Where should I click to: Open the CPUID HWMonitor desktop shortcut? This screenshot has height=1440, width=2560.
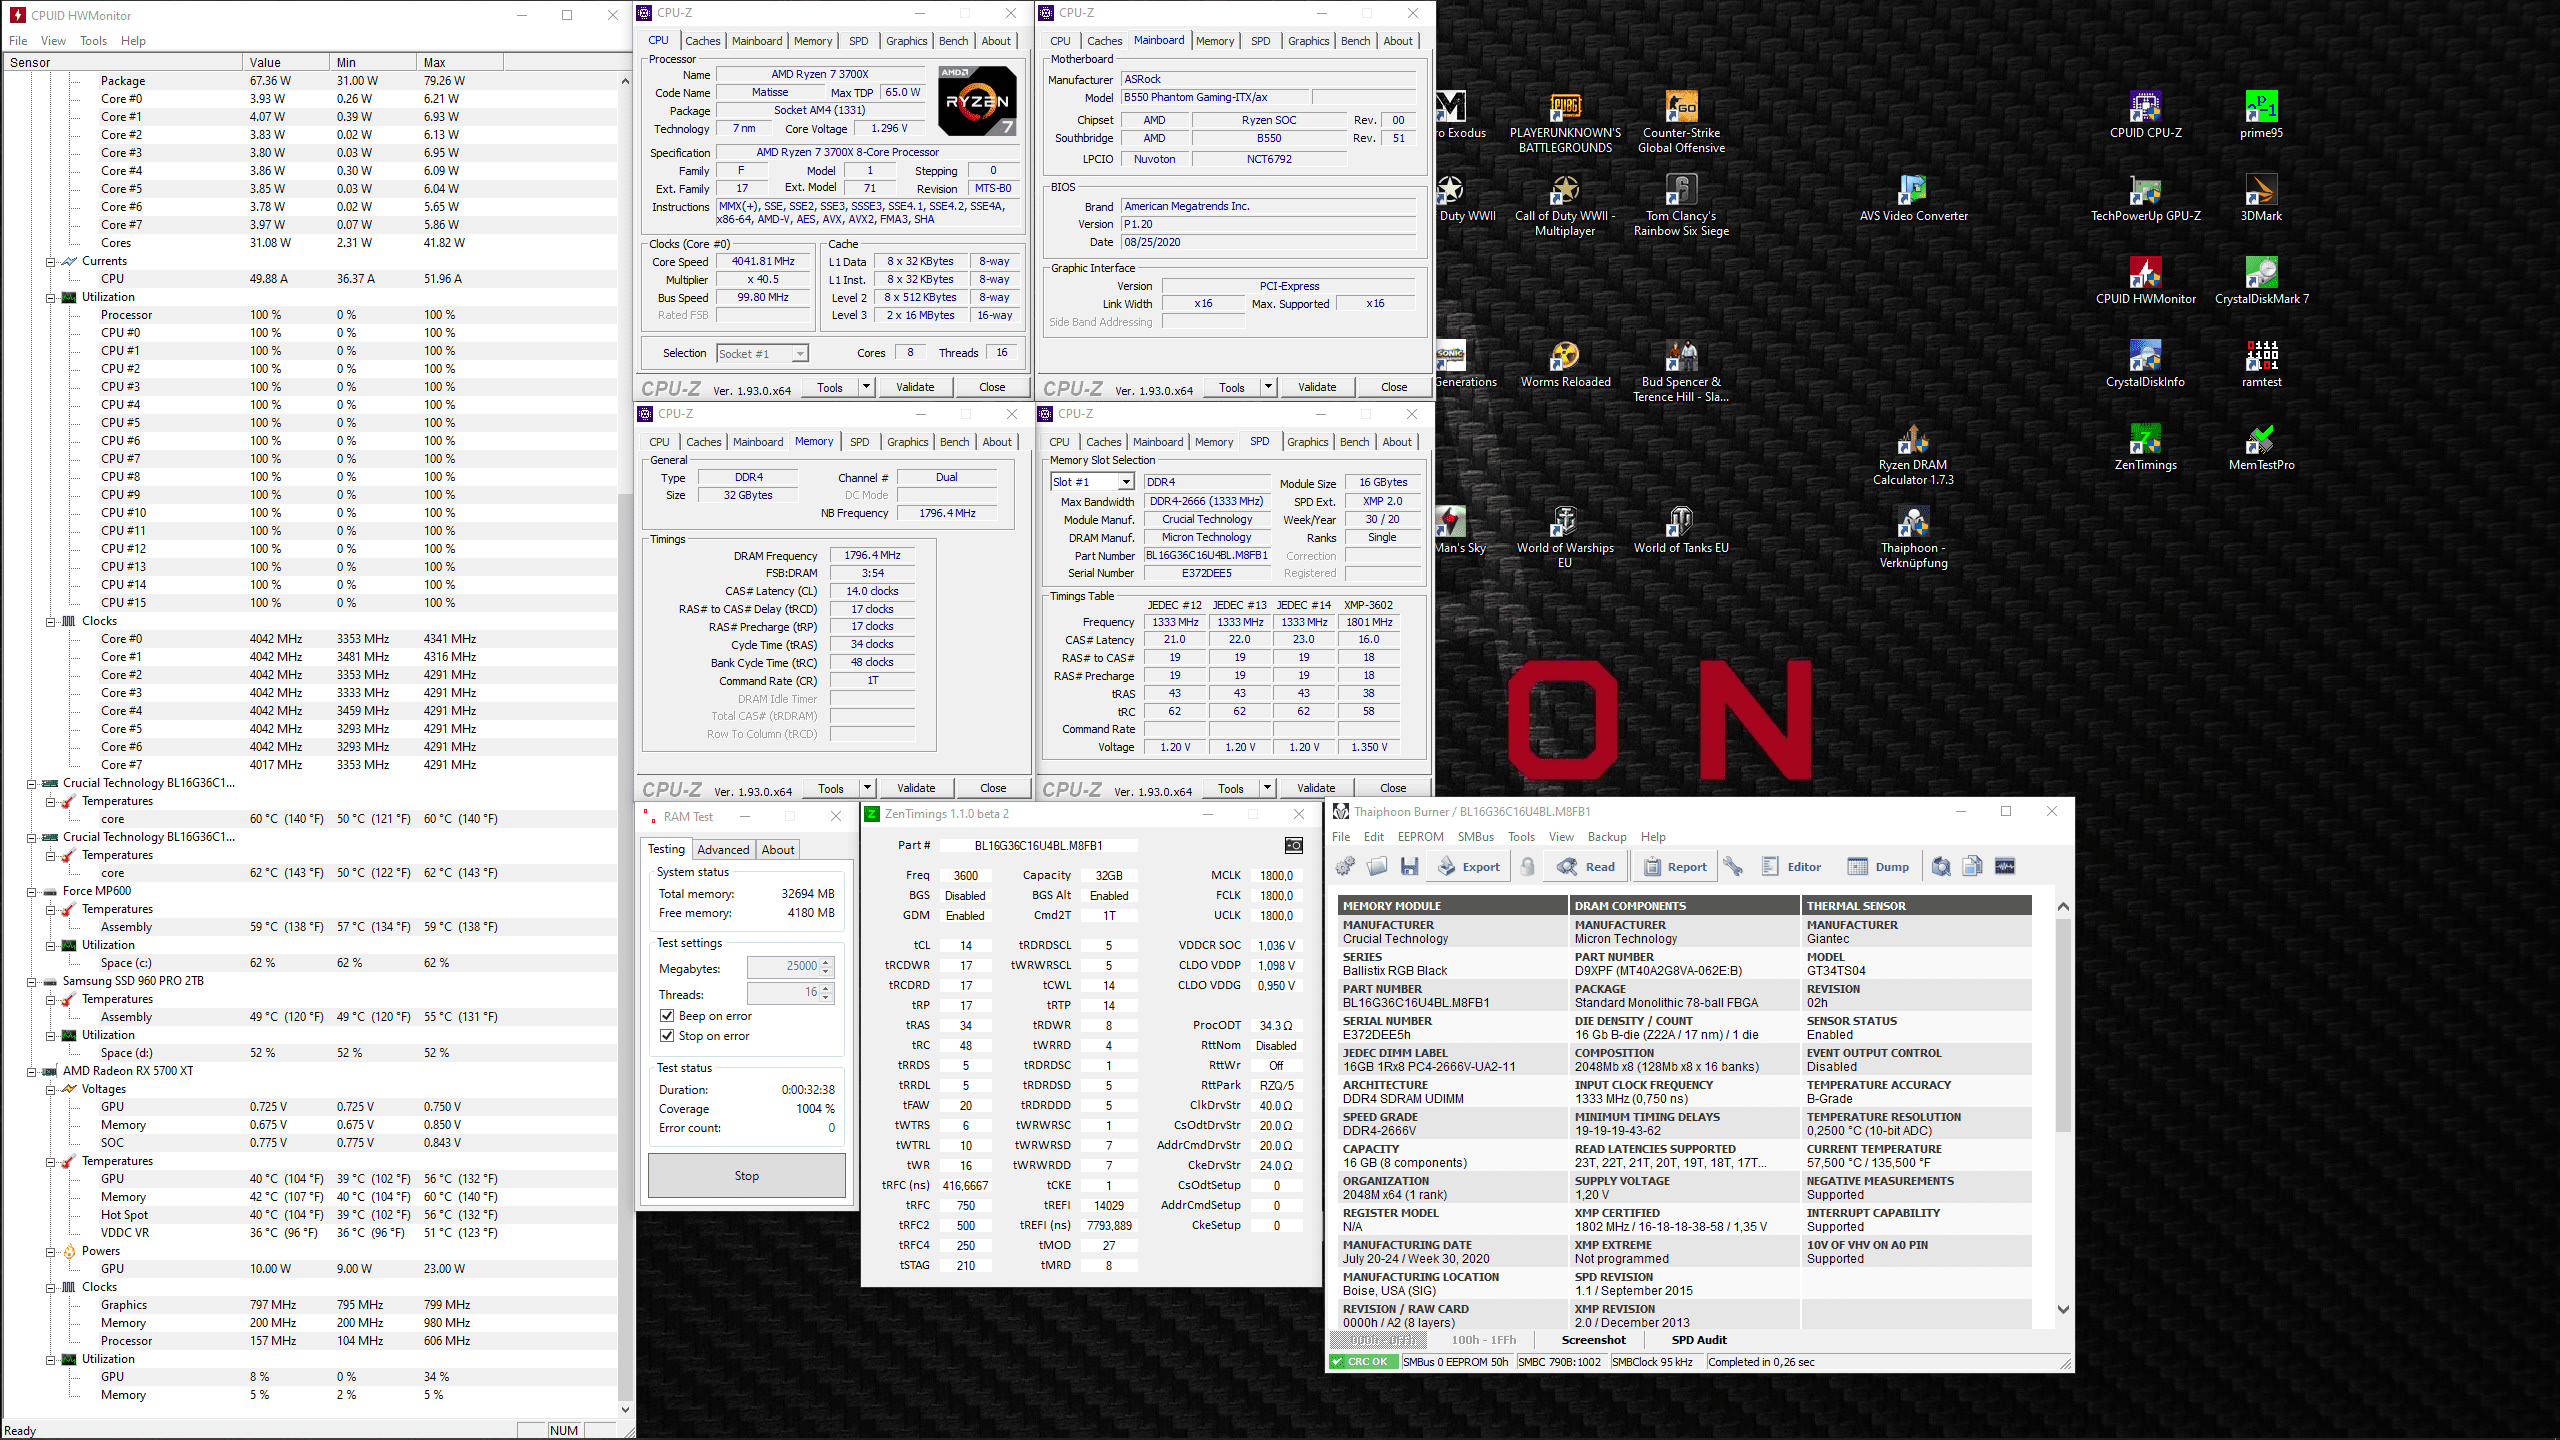pyautogui.click(x=2145, y=280)
